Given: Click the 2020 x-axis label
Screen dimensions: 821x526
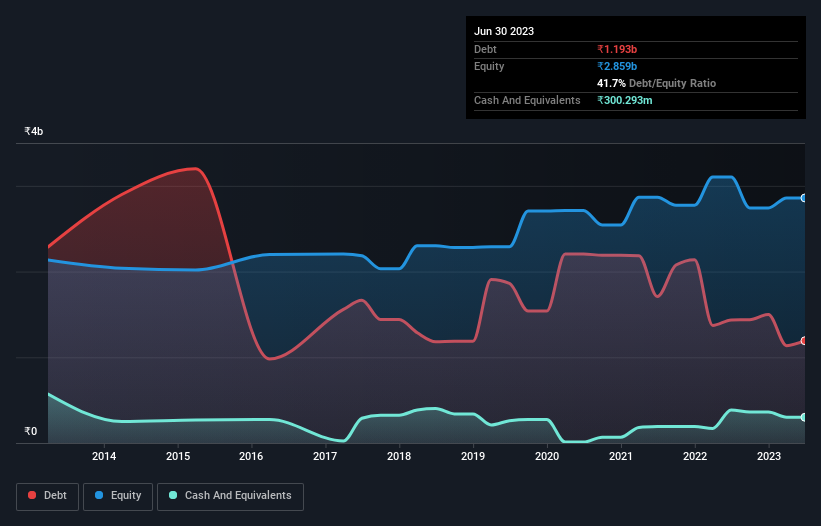Looking at the screenshot, I should pyautogui.click(x=547, y=456).
